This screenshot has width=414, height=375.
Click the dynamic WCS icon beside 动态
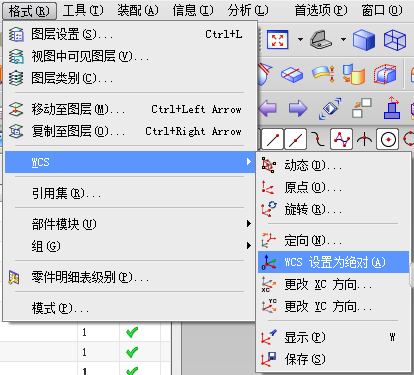(x=269, y=165)
